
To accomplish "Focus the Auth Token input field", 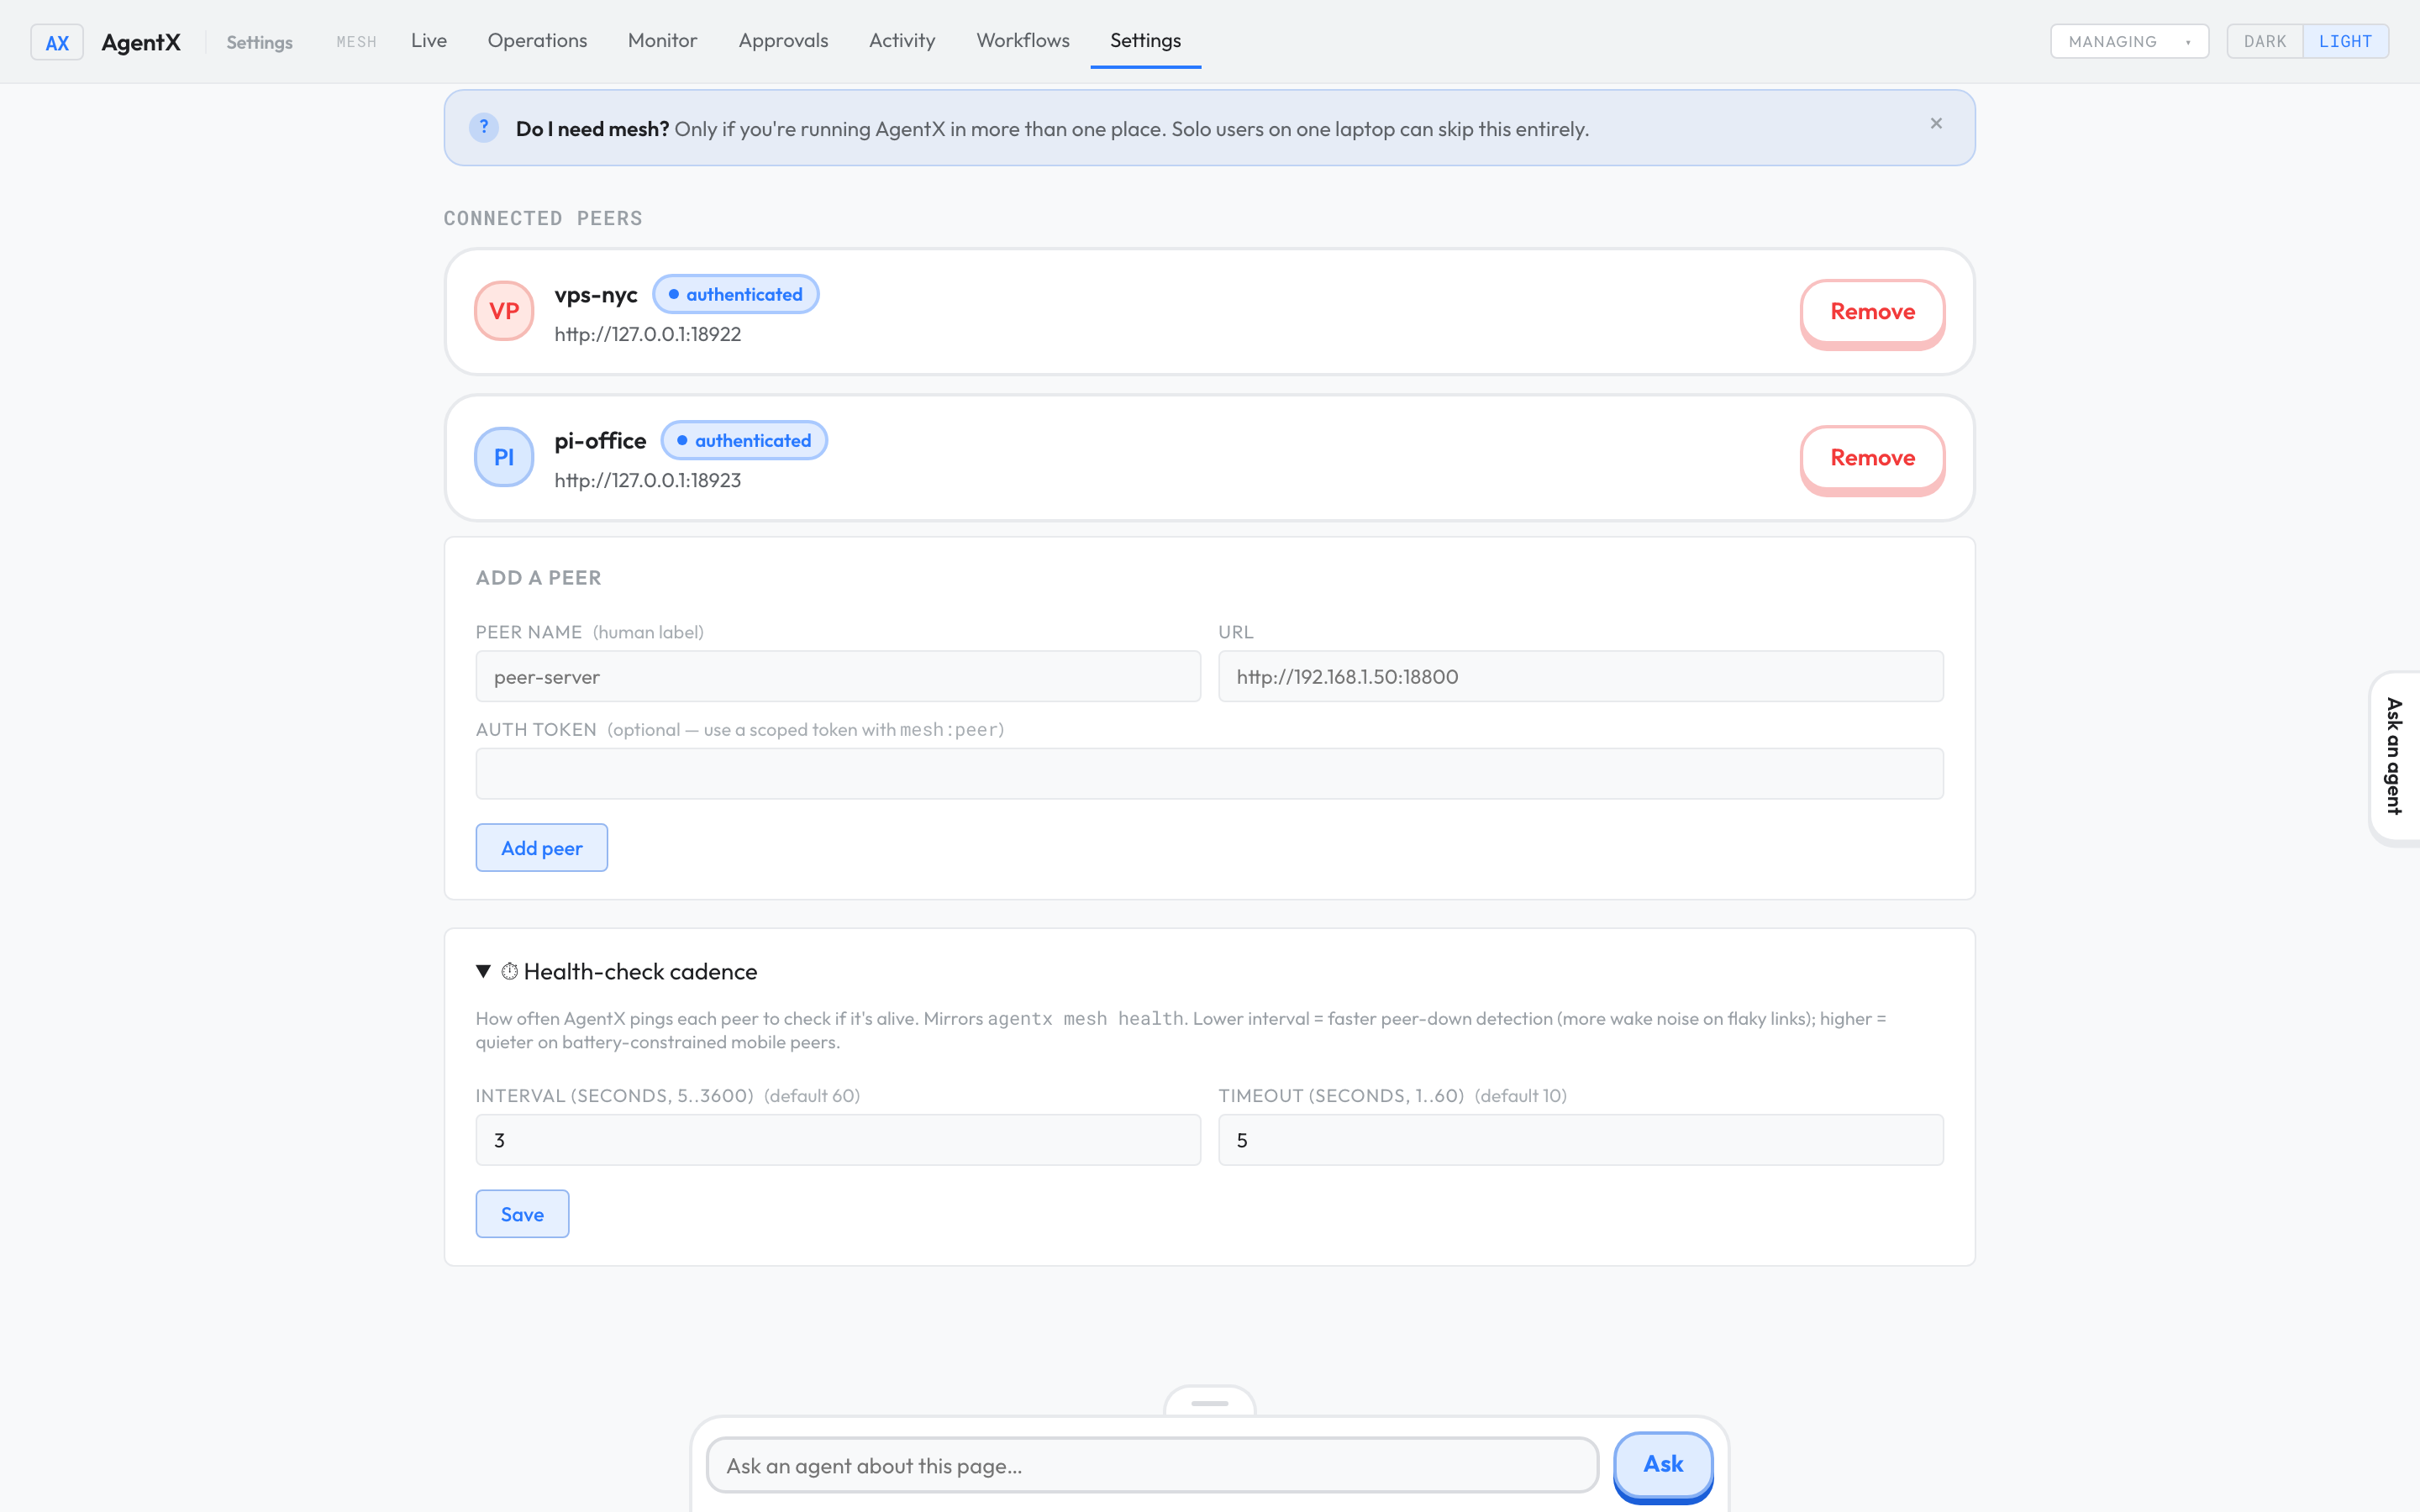I will tap(1209, 774).
